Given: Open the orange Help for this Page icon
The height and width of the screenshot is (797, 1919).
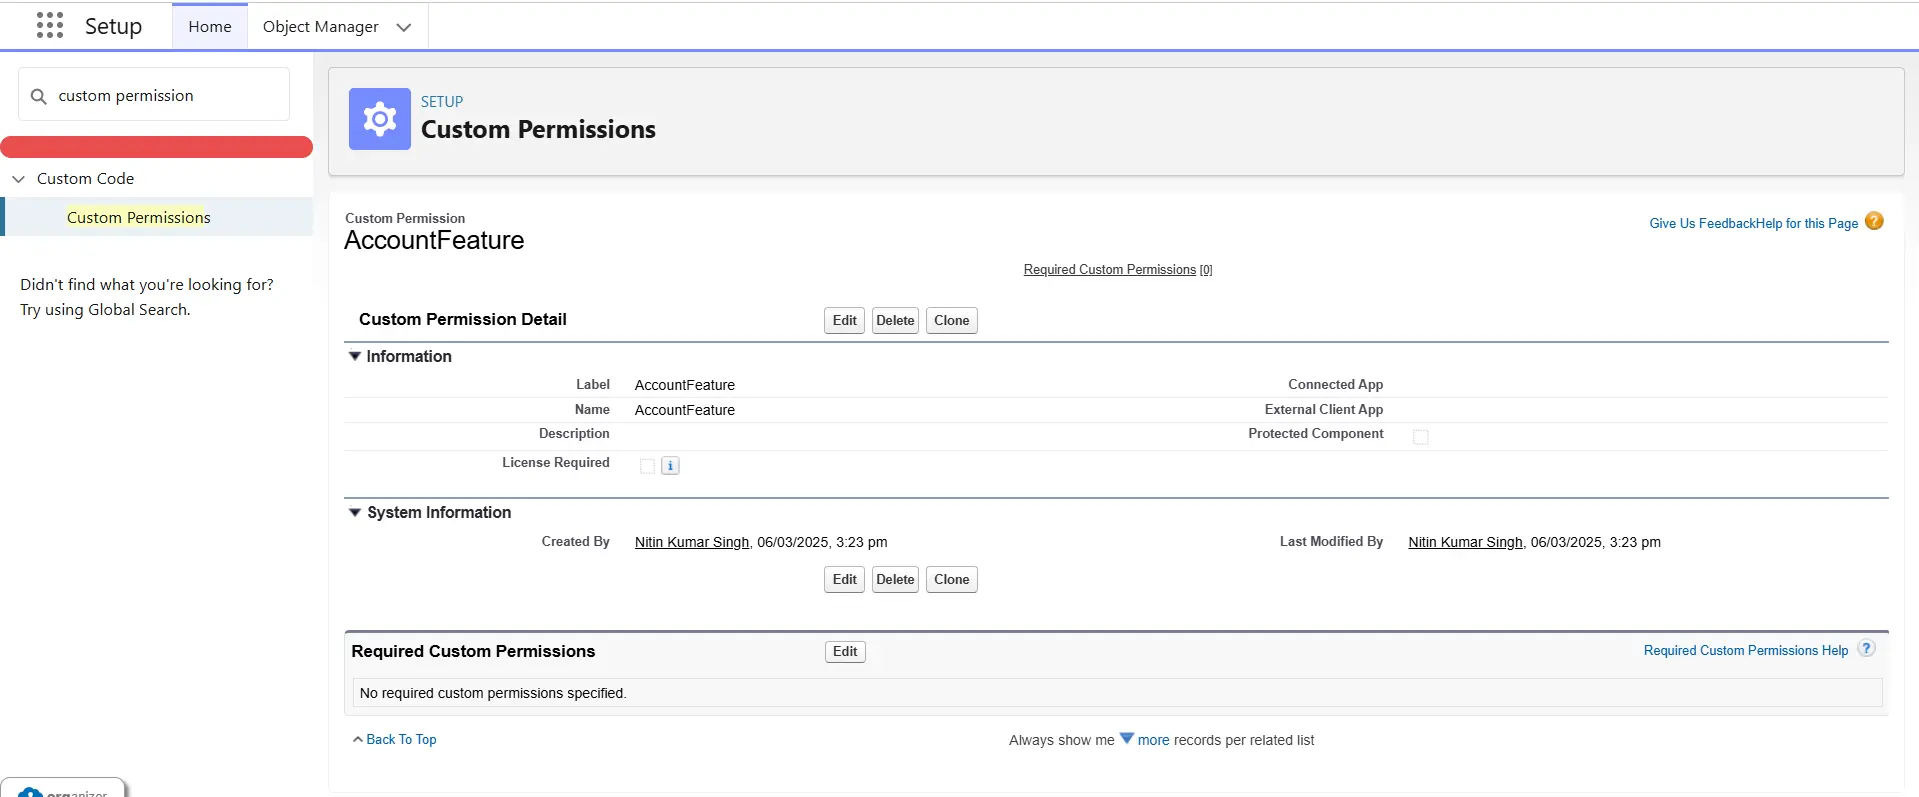Looking at the screenshot, I should 1874,221.
